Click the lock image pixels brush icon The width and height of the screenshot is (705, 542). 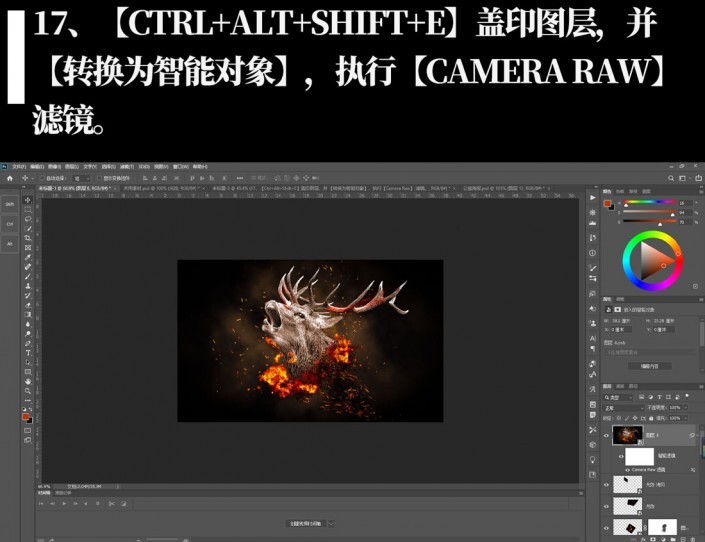pos(627,418)
